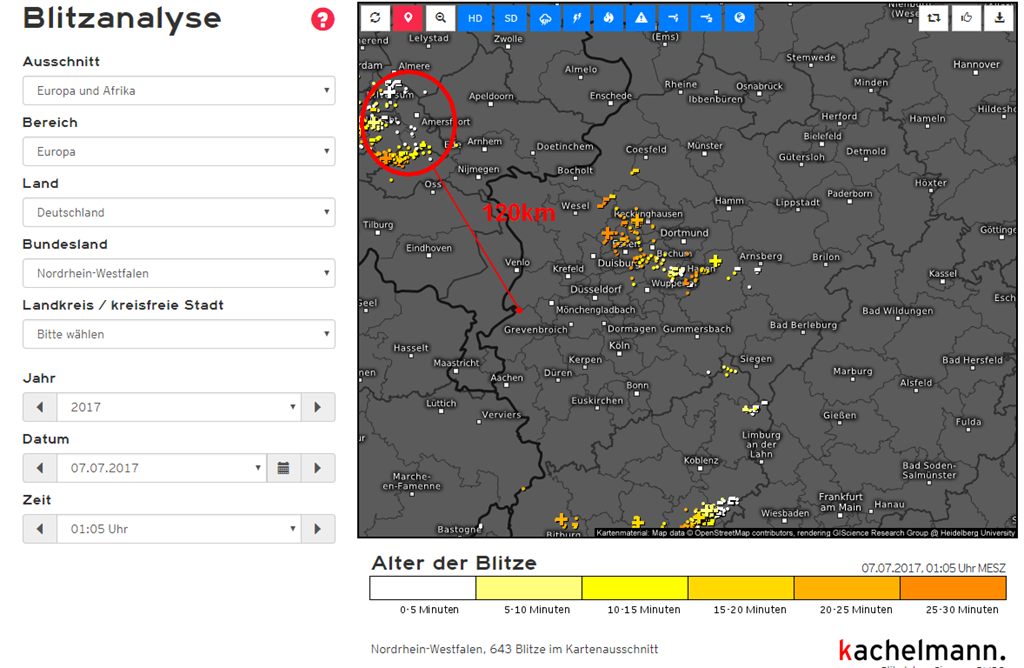Click the download icon on map
This screenshot has height=668, width=1024.
pyautogui.click(x=999, y=18)
